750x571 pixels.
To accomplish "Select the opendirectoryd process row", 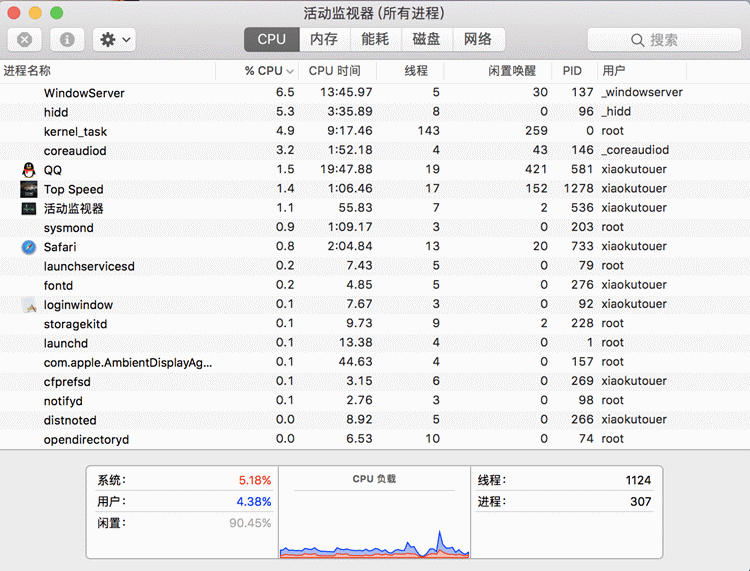I will click(x=375, y=439).
